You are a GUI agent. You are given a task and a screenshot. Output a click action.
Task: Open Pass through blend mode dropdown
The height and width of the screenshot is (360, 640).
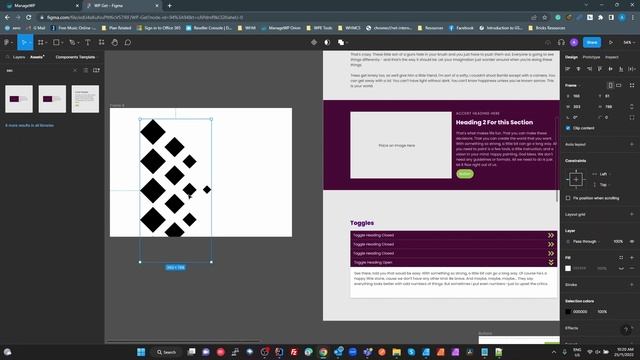click(586, 242)
